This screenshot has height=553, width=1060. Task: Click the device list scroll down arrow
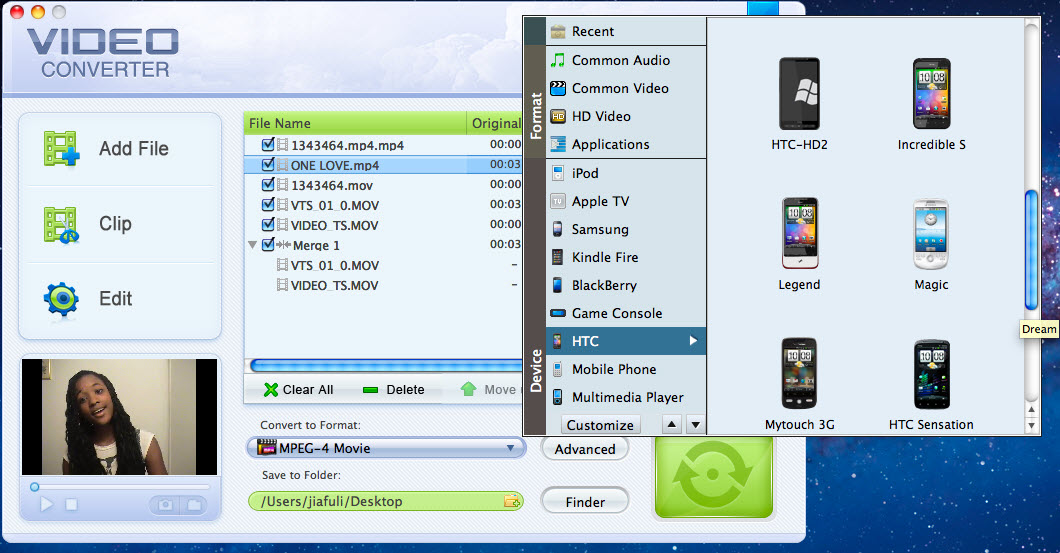click(1031, 426)
